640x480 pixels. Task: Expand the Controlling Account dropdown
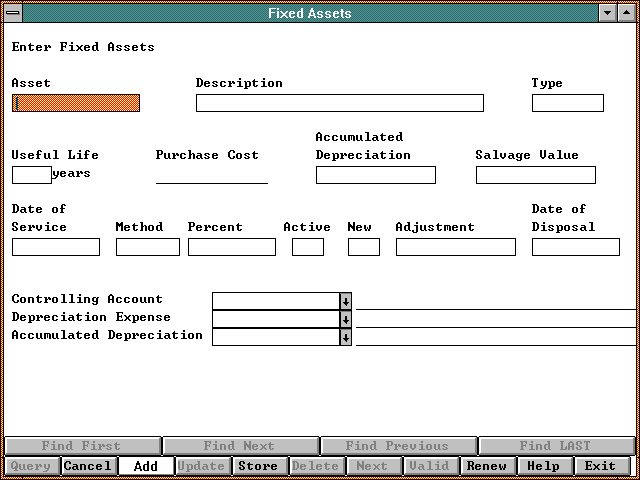click(x=346, y=301)
